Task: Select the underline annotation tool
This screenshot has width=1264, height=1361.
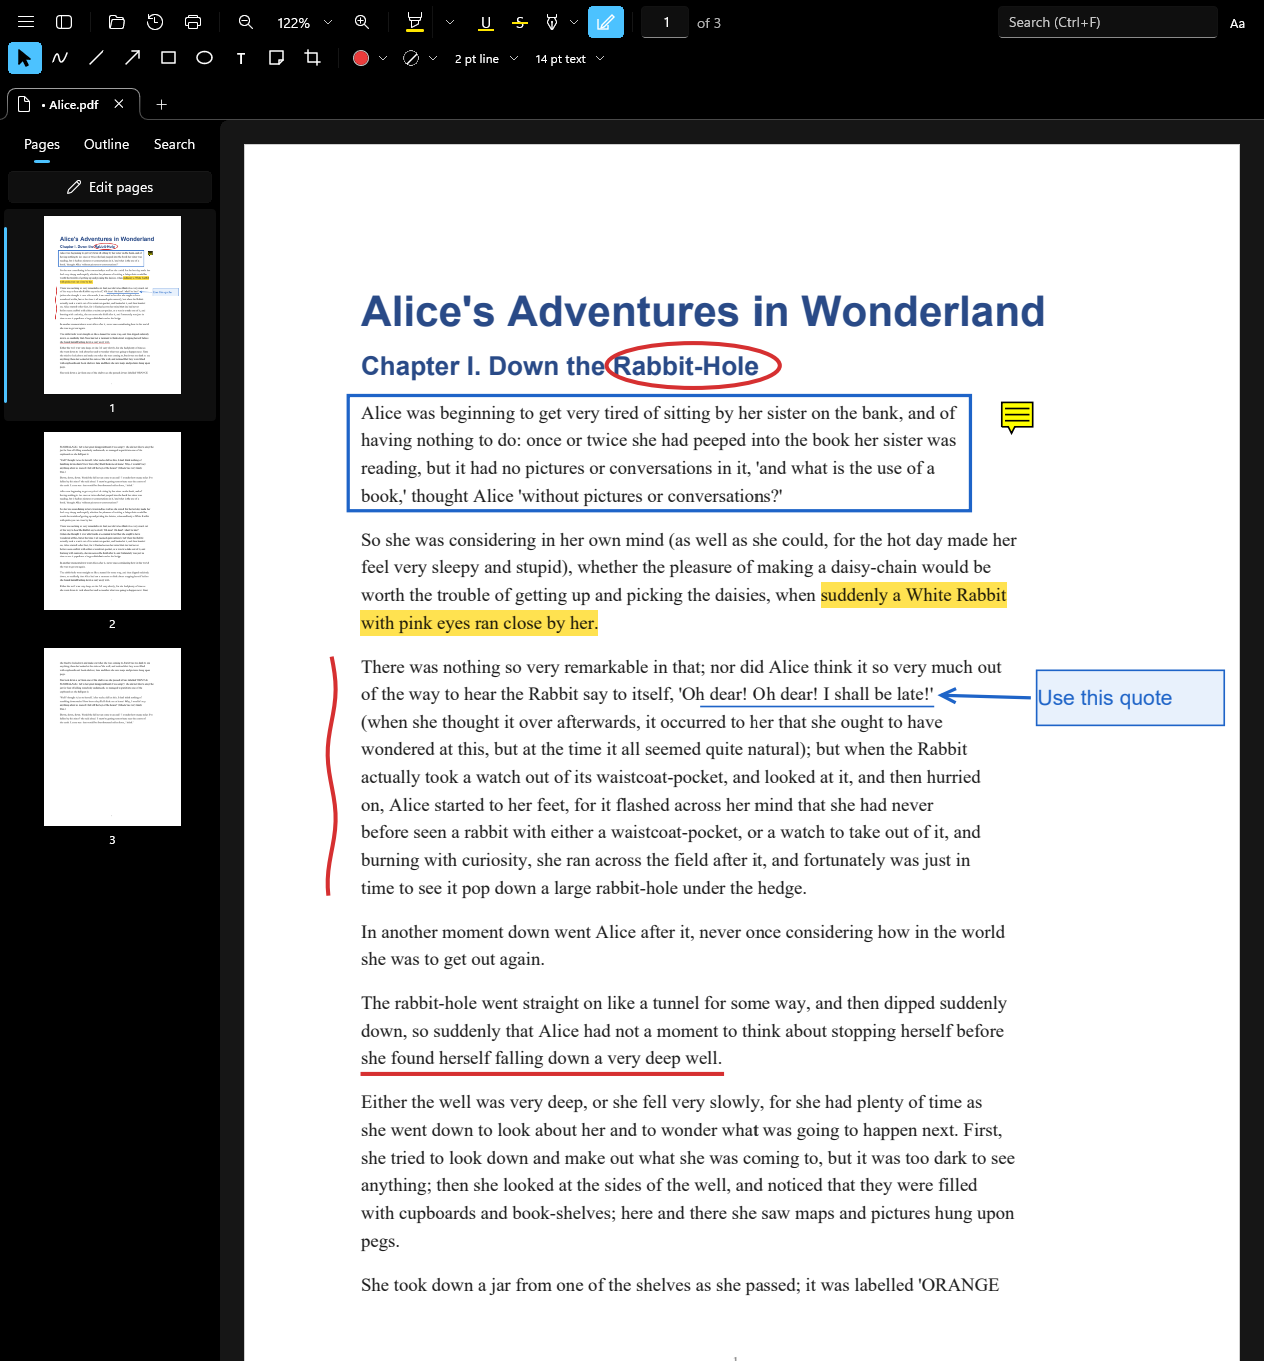Action: 486,22
